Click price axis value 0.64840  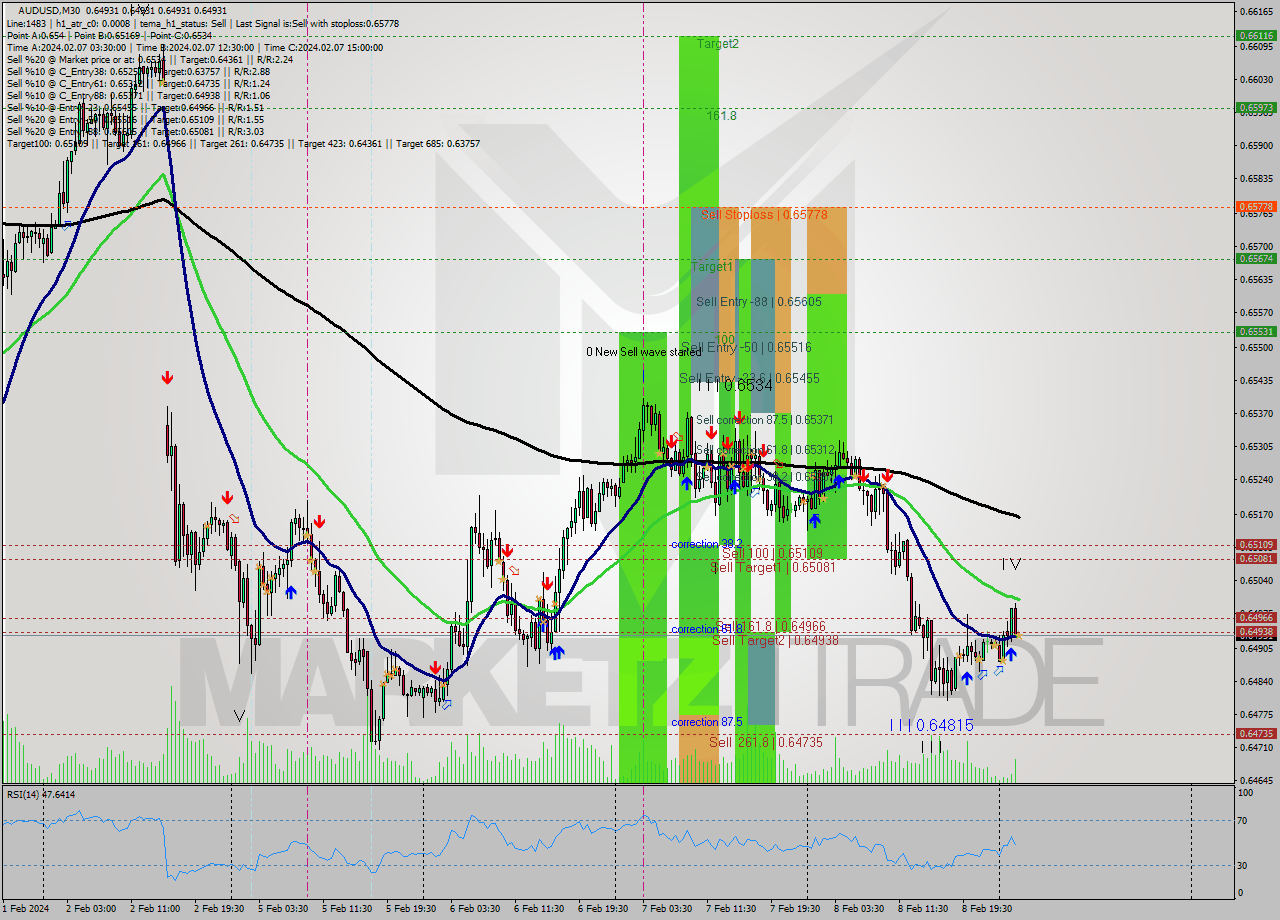(1257, 681)
